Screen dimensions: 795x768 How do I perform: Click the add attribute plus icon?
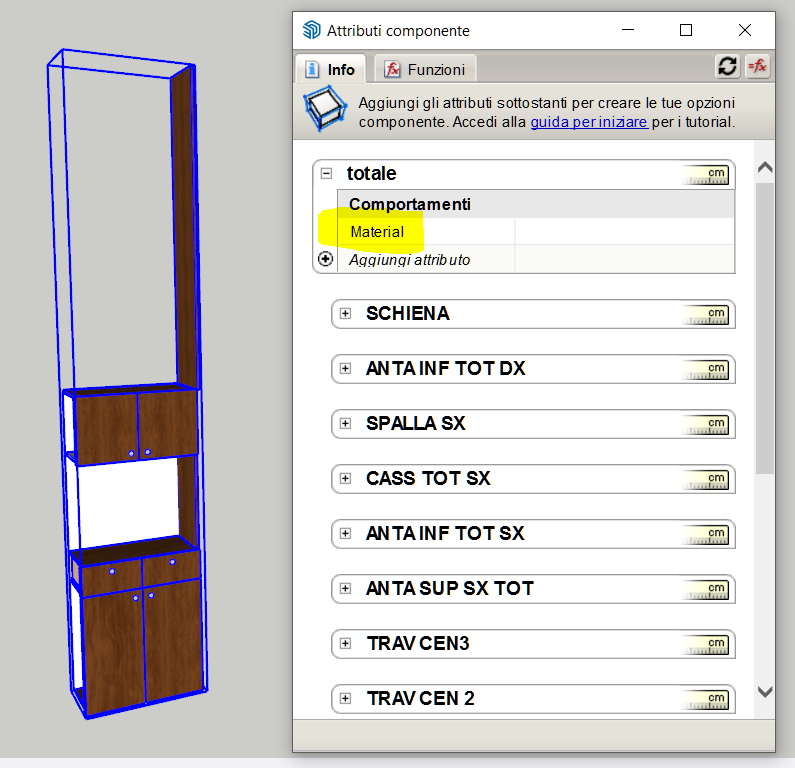coord(325,259)
